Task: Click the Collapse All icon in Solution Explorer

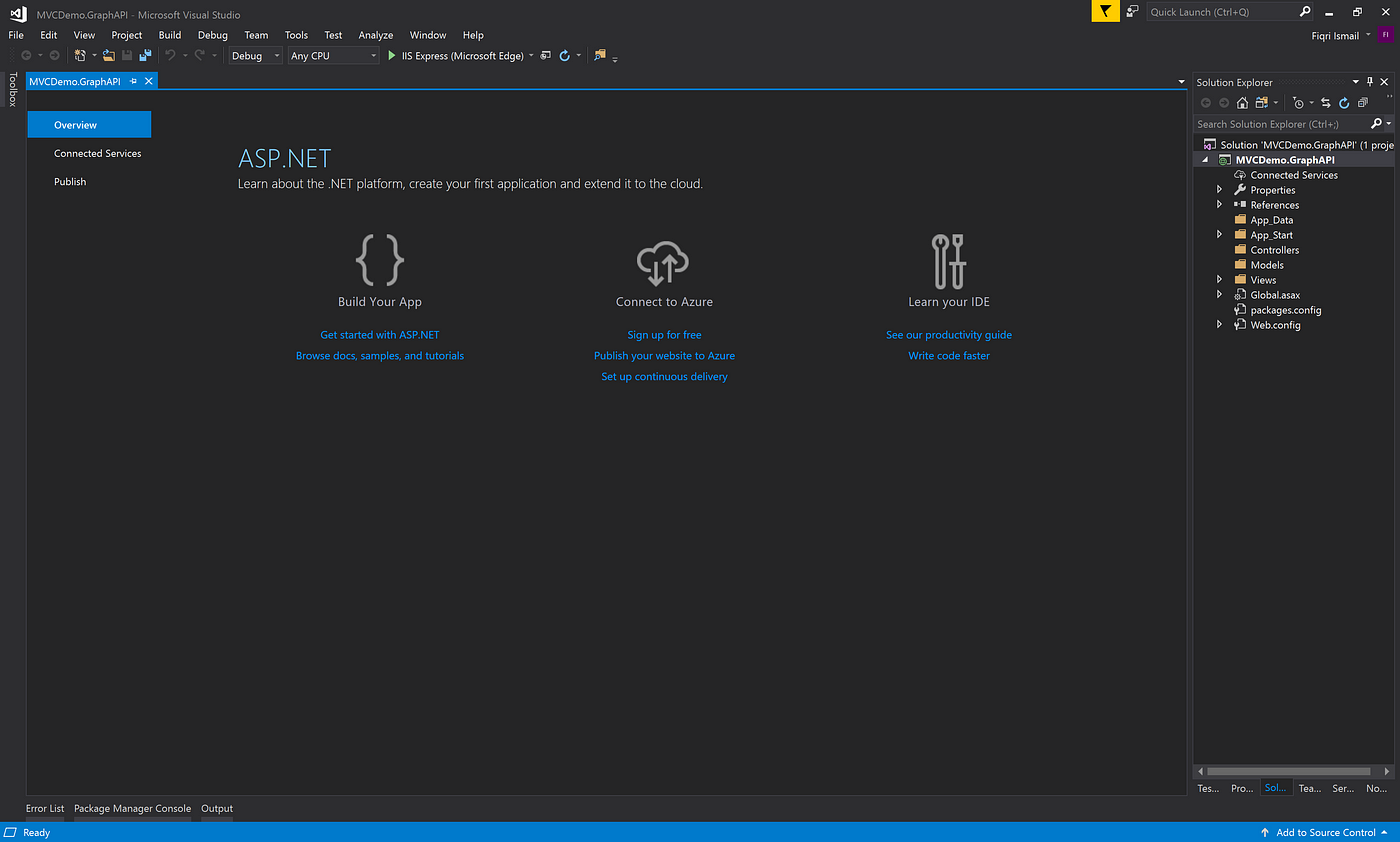Action: pos(1362,103)
